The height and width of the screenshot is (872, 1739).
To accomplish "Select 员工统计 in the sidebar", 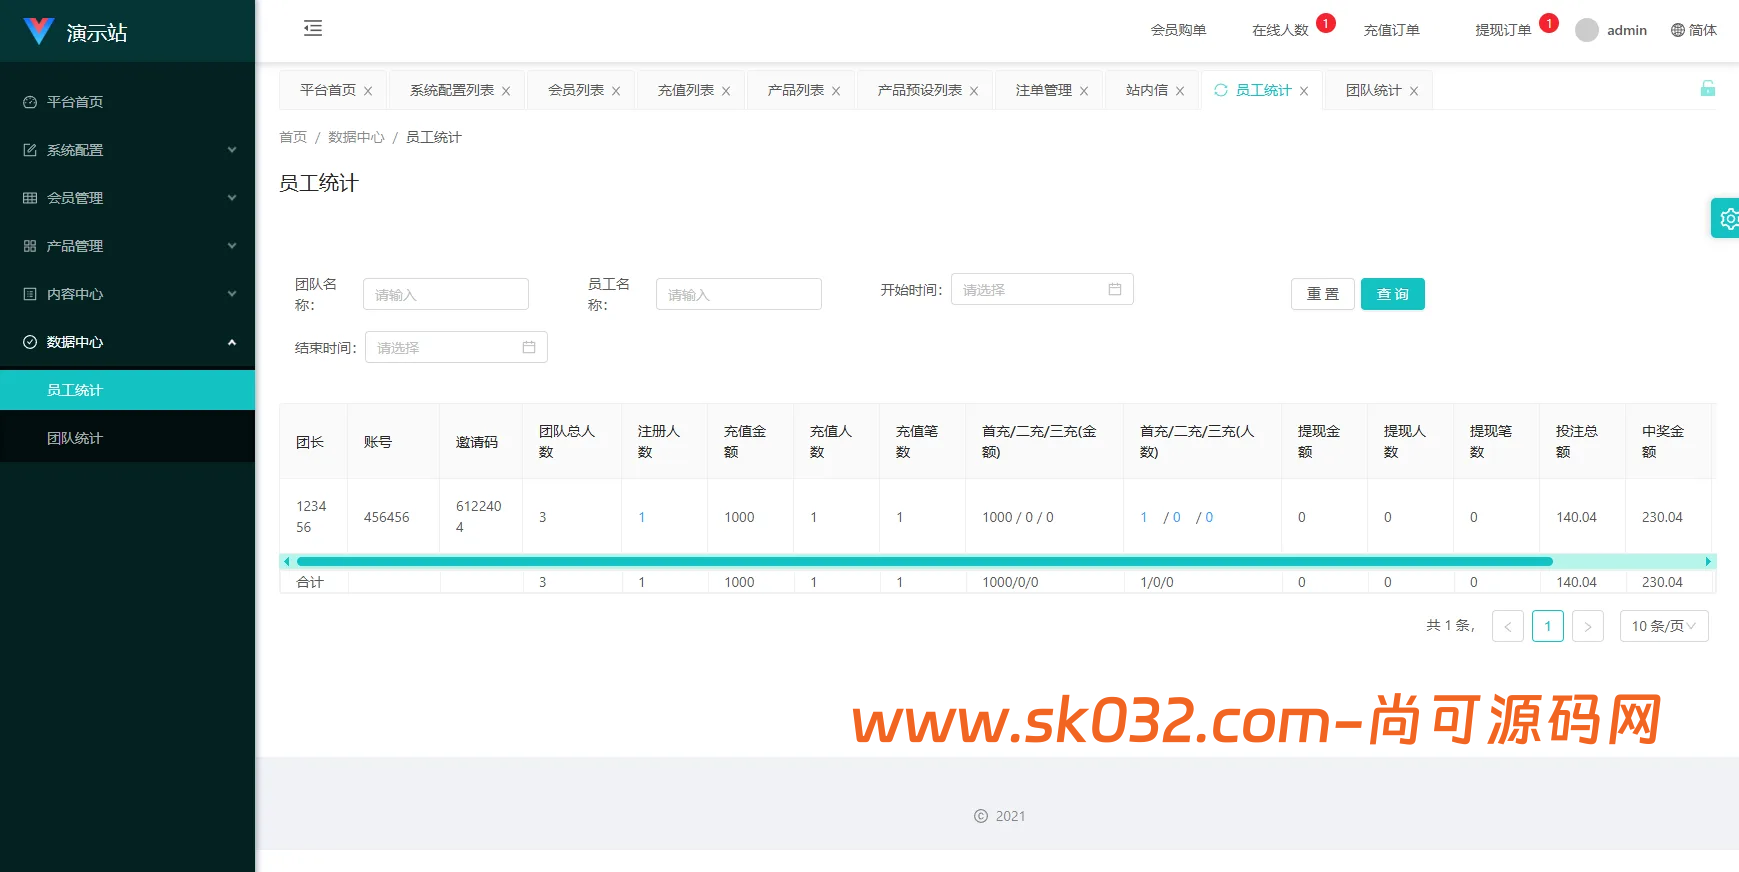I will (127, 390).
